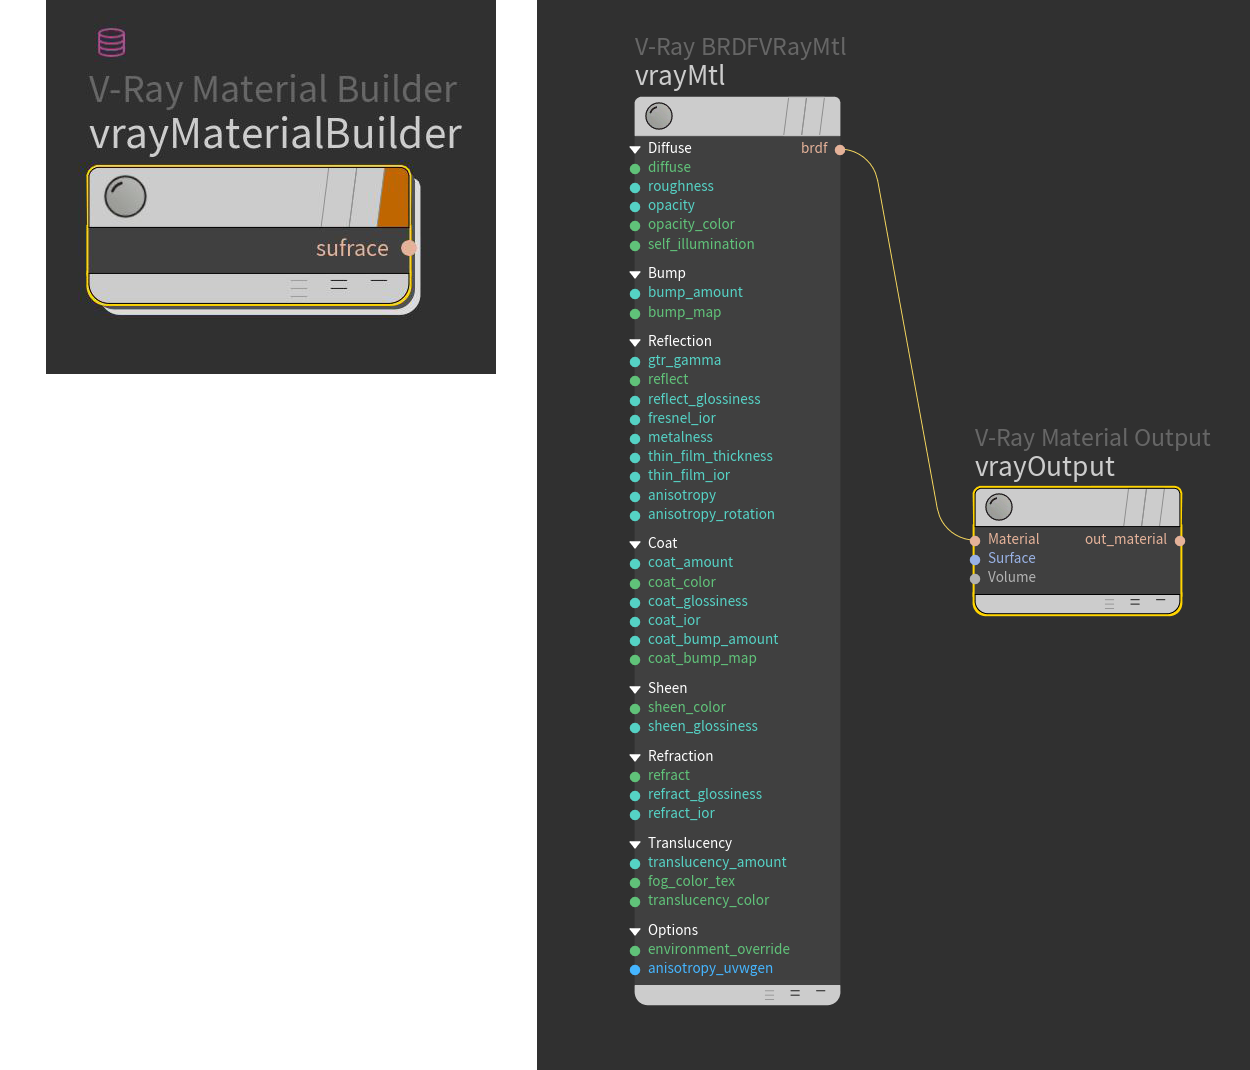Toggle the orange flag on vrayMaterialBuilder node
The height and width of the screenshot is (1070, 1250).
coord(394,197)
